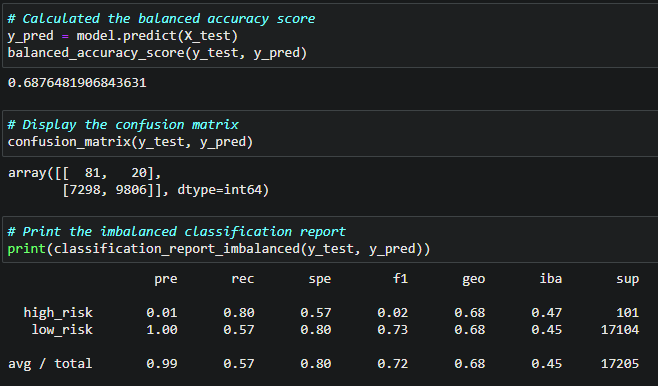Select avg / total recall value 0.57

(x=239, y=364)
